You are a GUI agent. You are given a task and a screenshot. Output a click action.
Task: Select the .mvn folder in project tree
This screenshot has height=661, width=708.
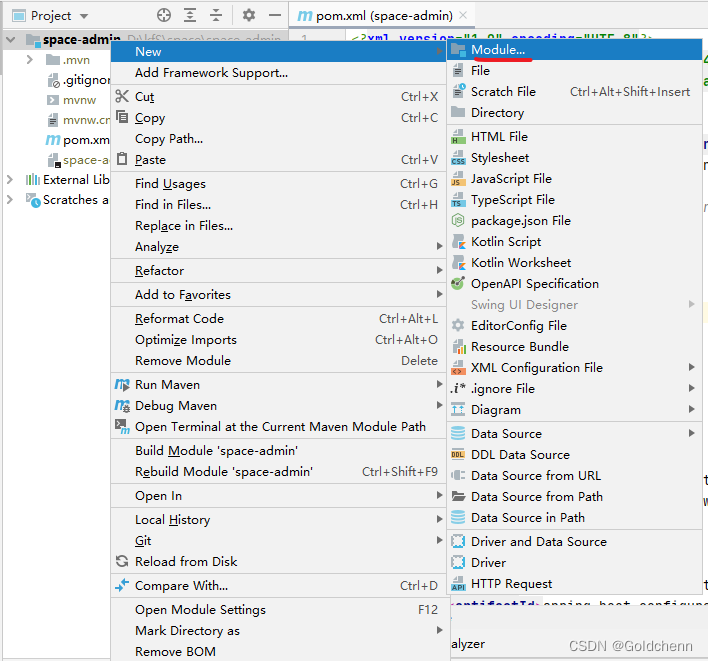pyautogui.click(x=76, y=60)
